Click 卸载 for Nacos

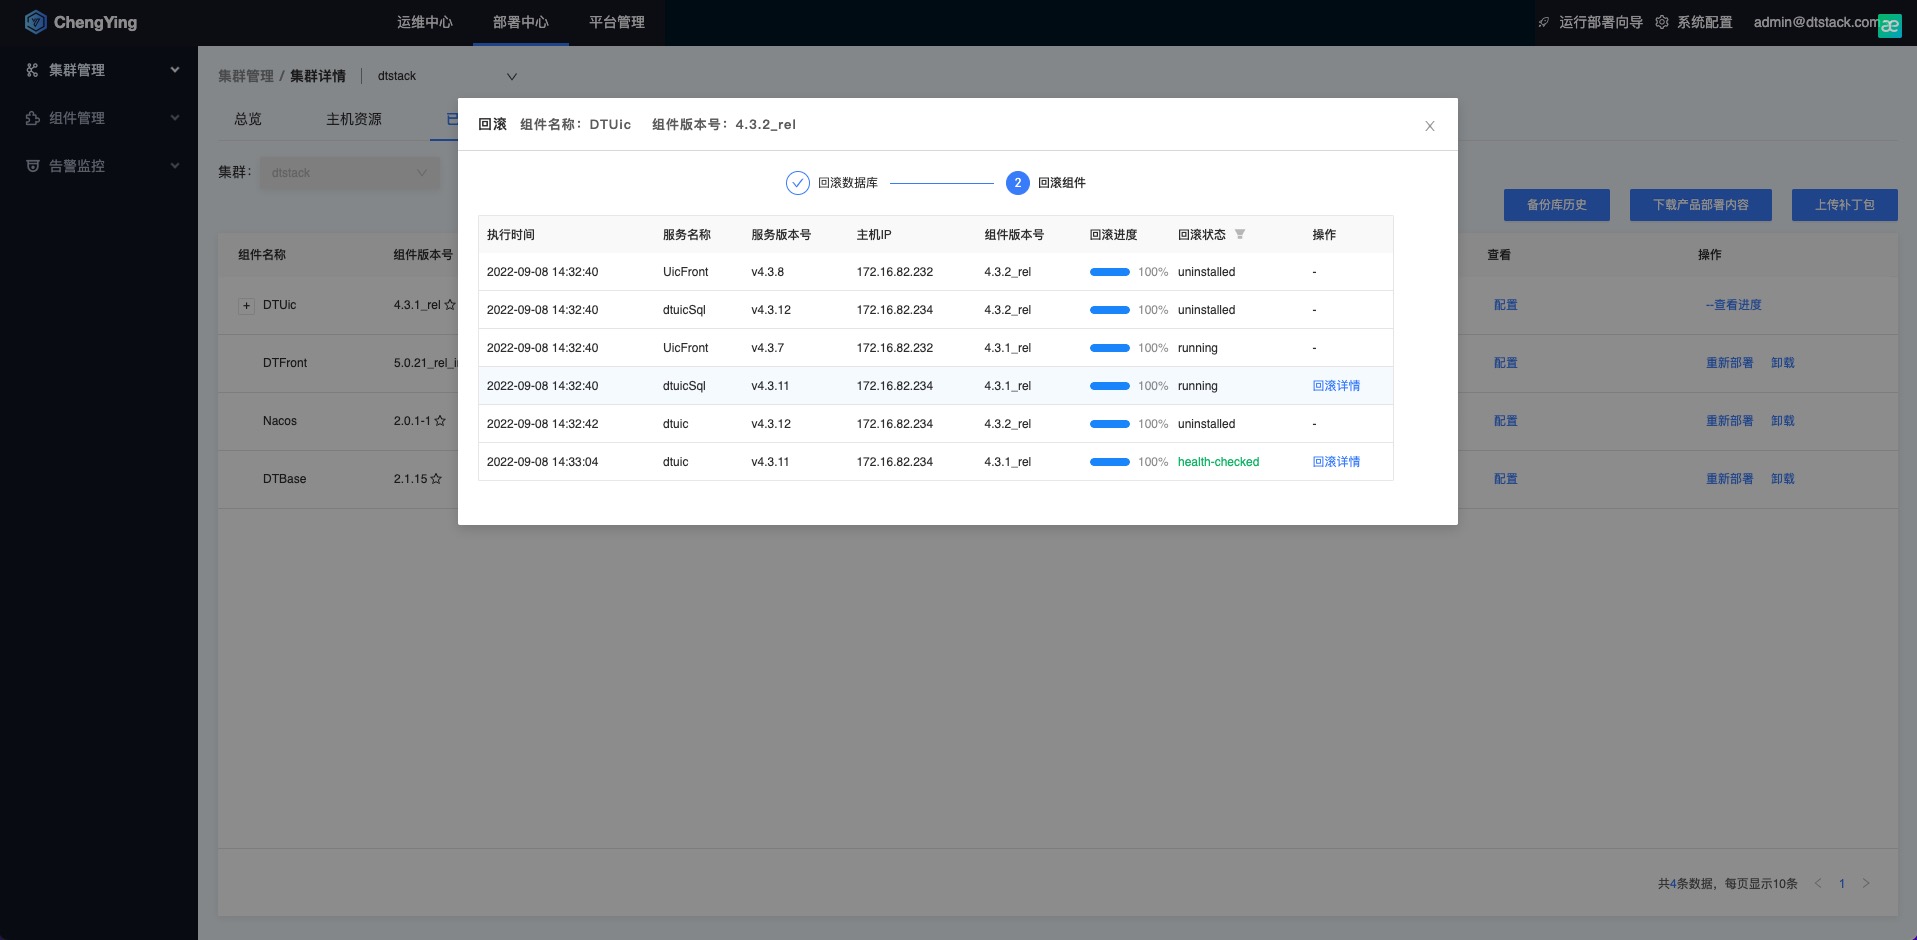click(1783, 421)
